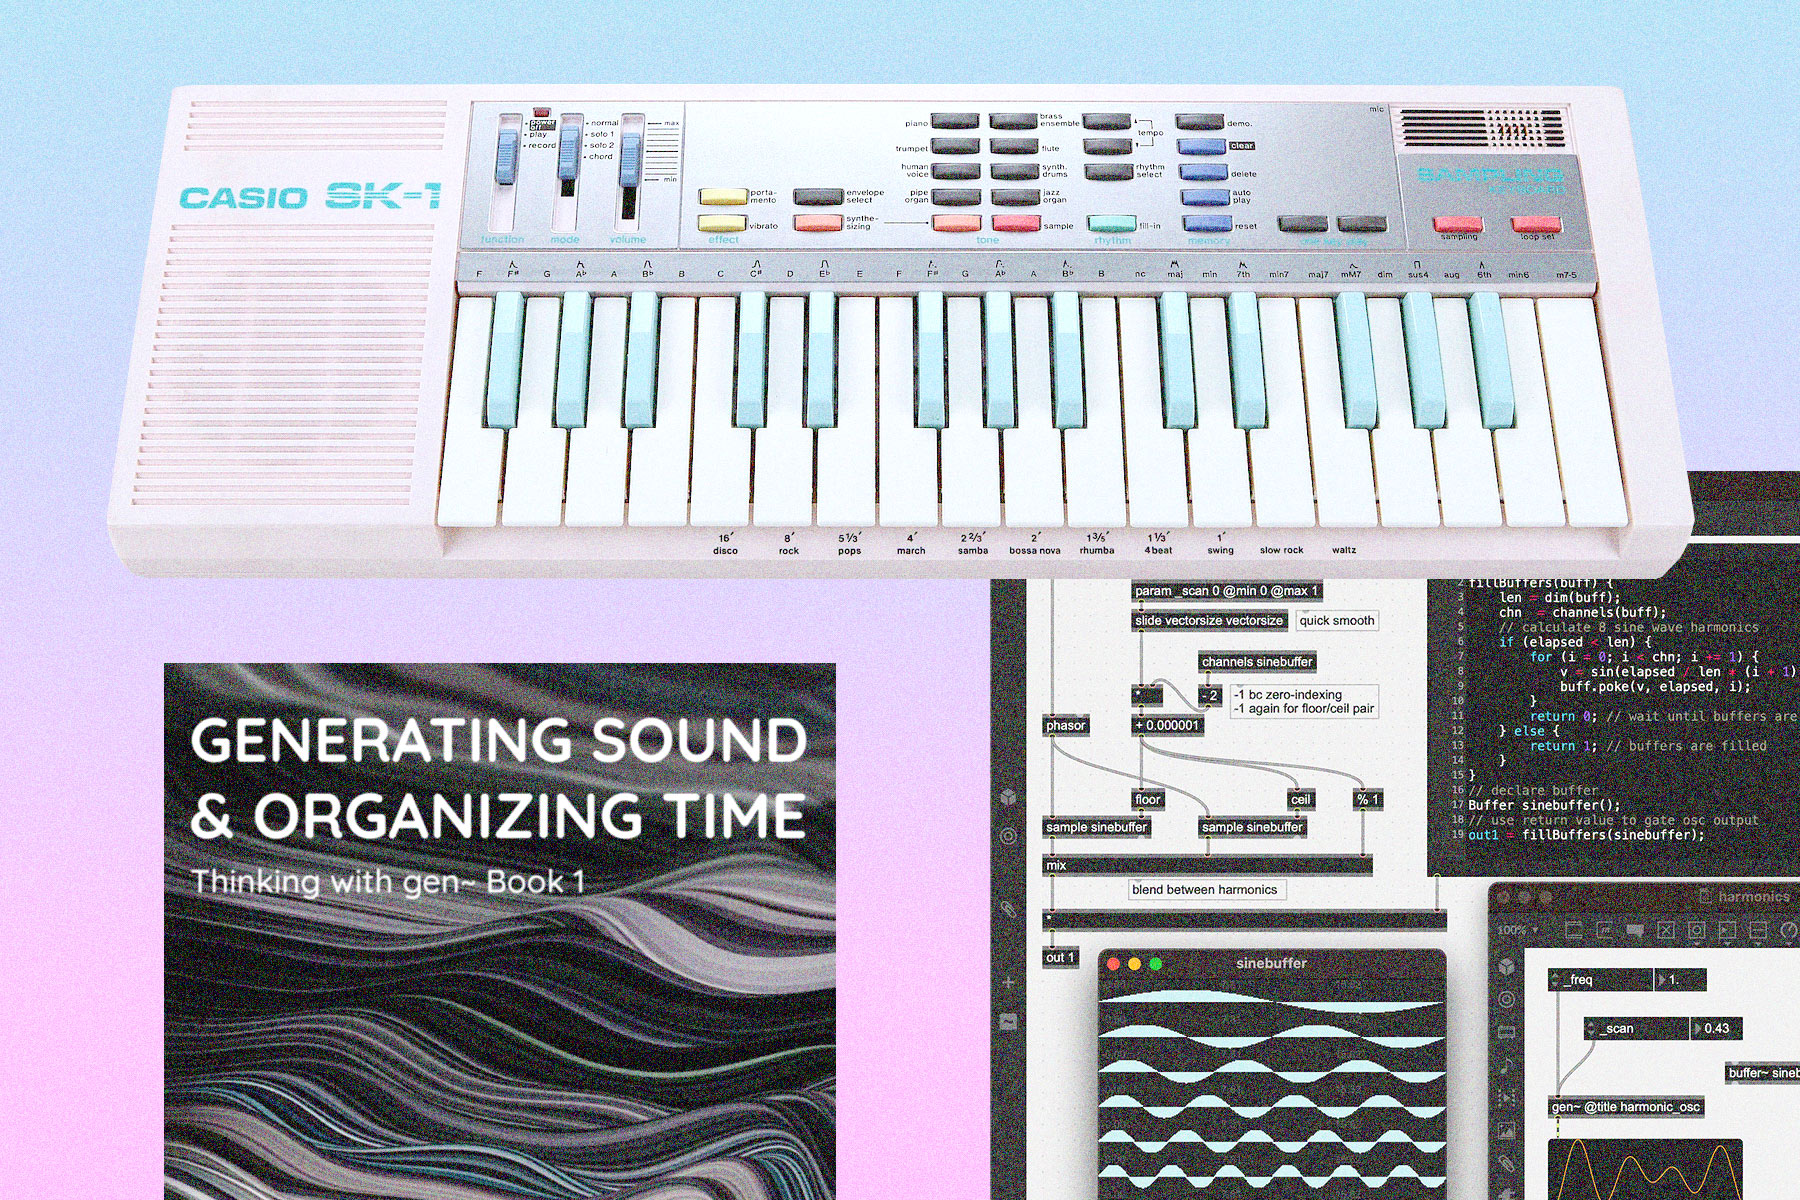
Task: Add message box from harmonics toolbar
Action: (x=1603, y=930)
